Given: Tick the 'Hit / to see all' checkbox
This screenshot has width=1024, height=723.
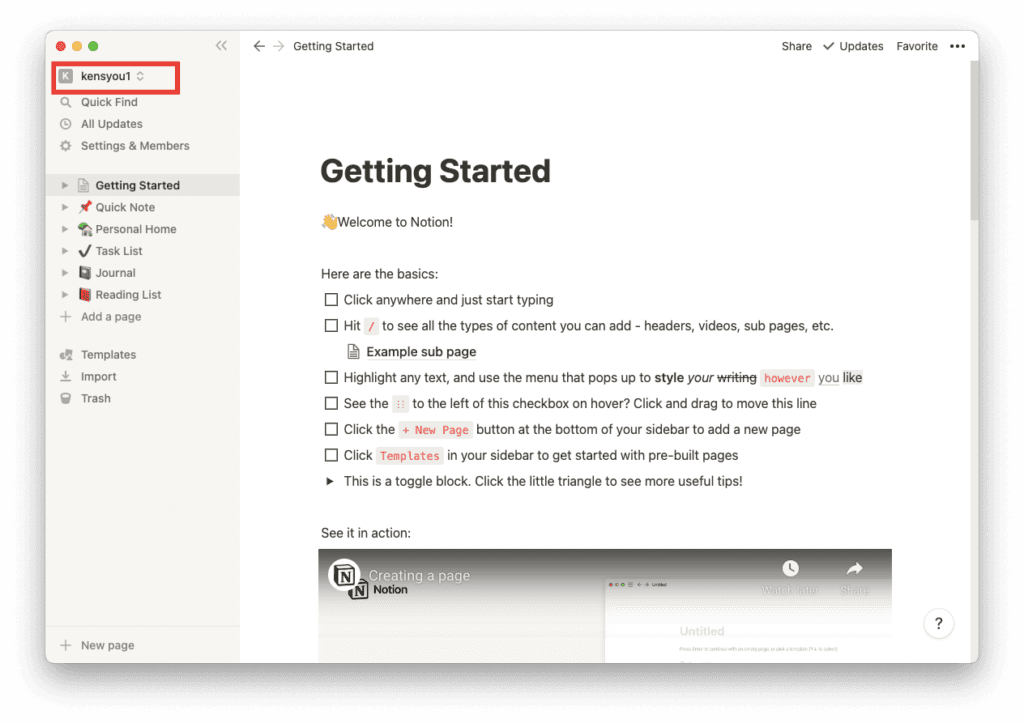Looking at the screenshot, I should (331, 326).
